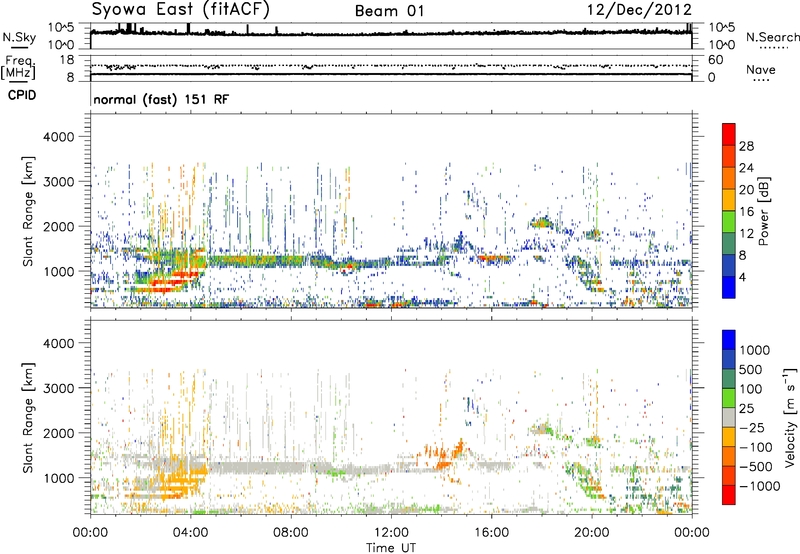Click the '18' frequency axis tick label

coord(67,60)
